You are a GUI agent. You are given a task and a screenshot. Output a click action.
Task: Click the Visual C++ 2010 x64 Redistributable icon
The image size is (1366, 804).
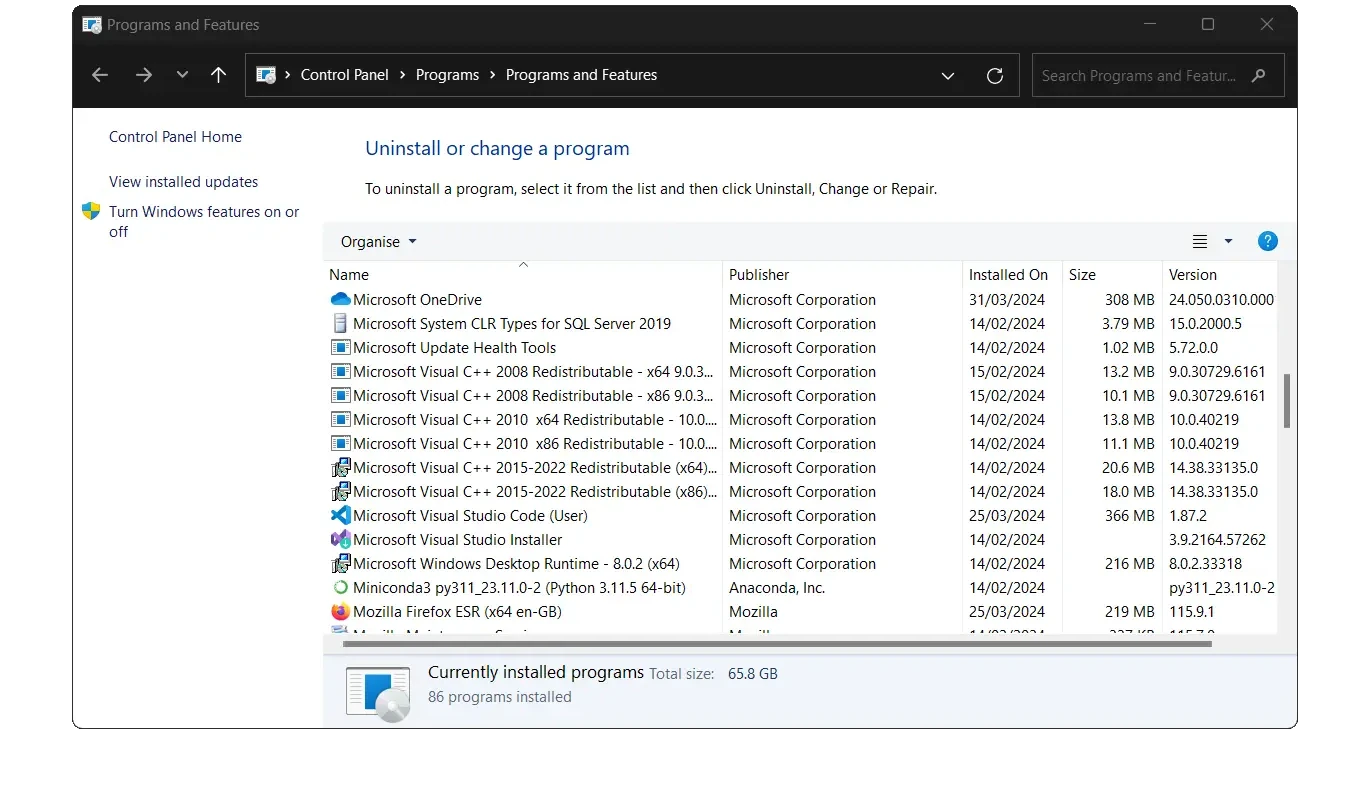click(x=340, y=419)
